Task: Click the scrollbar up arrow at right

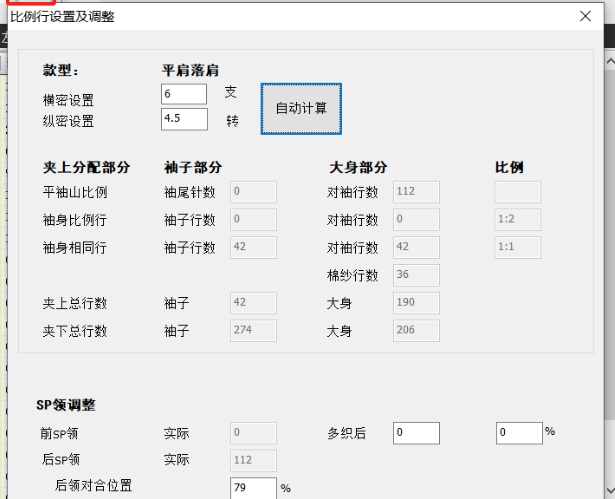Action: (610, 62)
